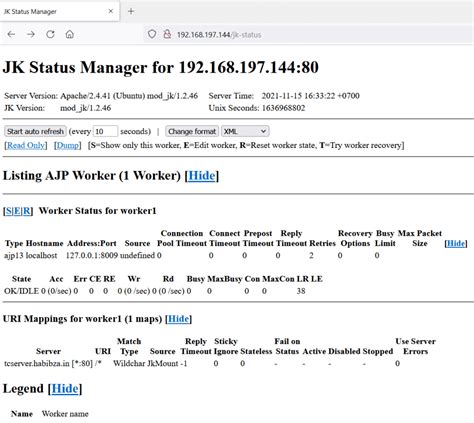Edit the refresh interval seconds field
Image resolution: width=474 pixels, height=423 pixels.
(x=105, y=131)
